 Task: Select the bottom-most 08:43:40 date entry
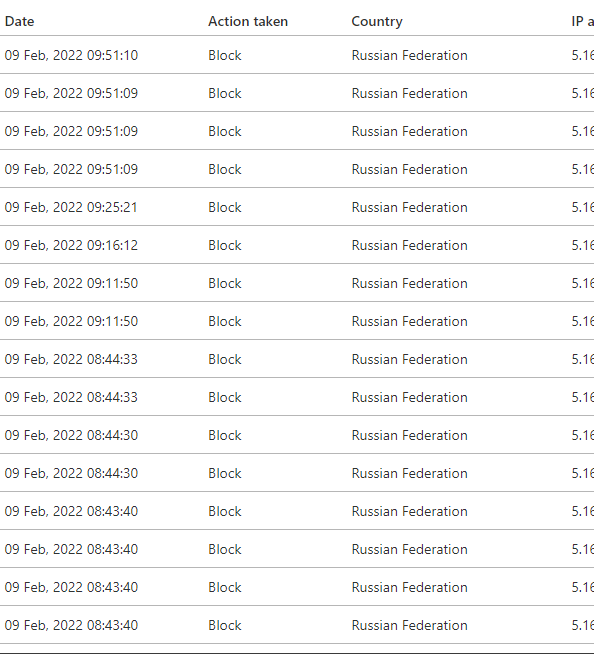(x=71, y=625)
